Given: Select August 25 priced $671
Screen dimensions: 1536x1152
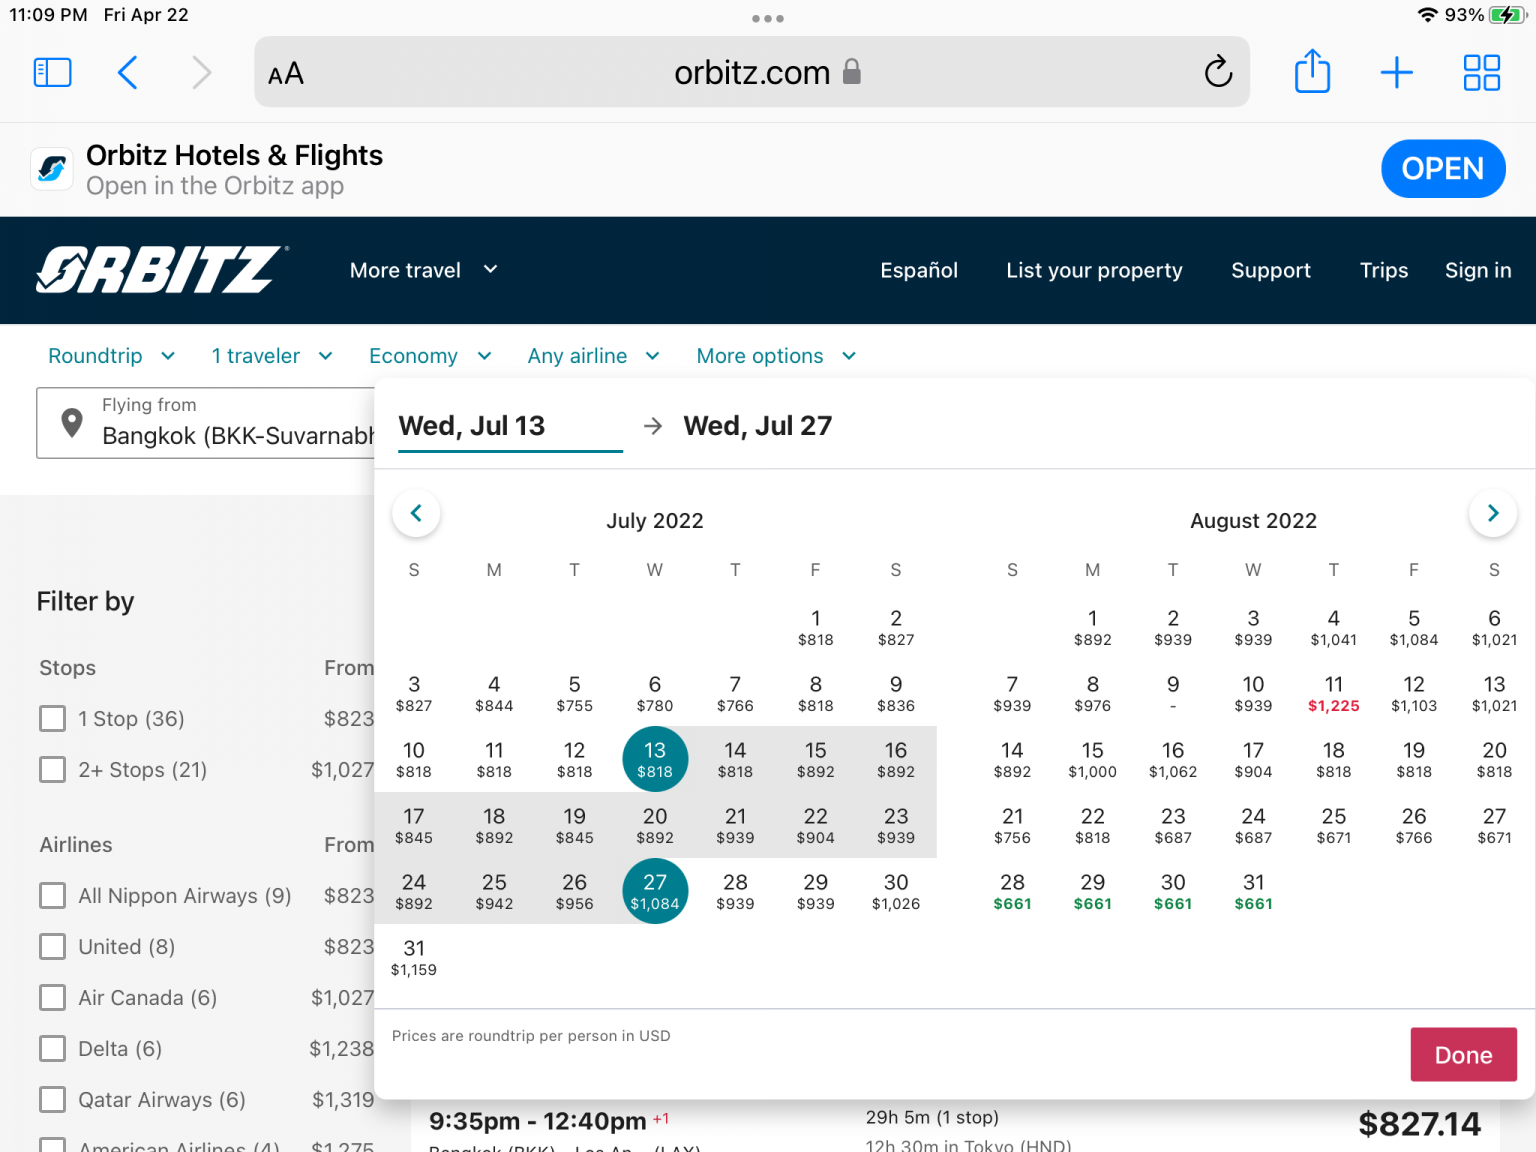Looking at the screenshot, I should tap(1333, 826).
